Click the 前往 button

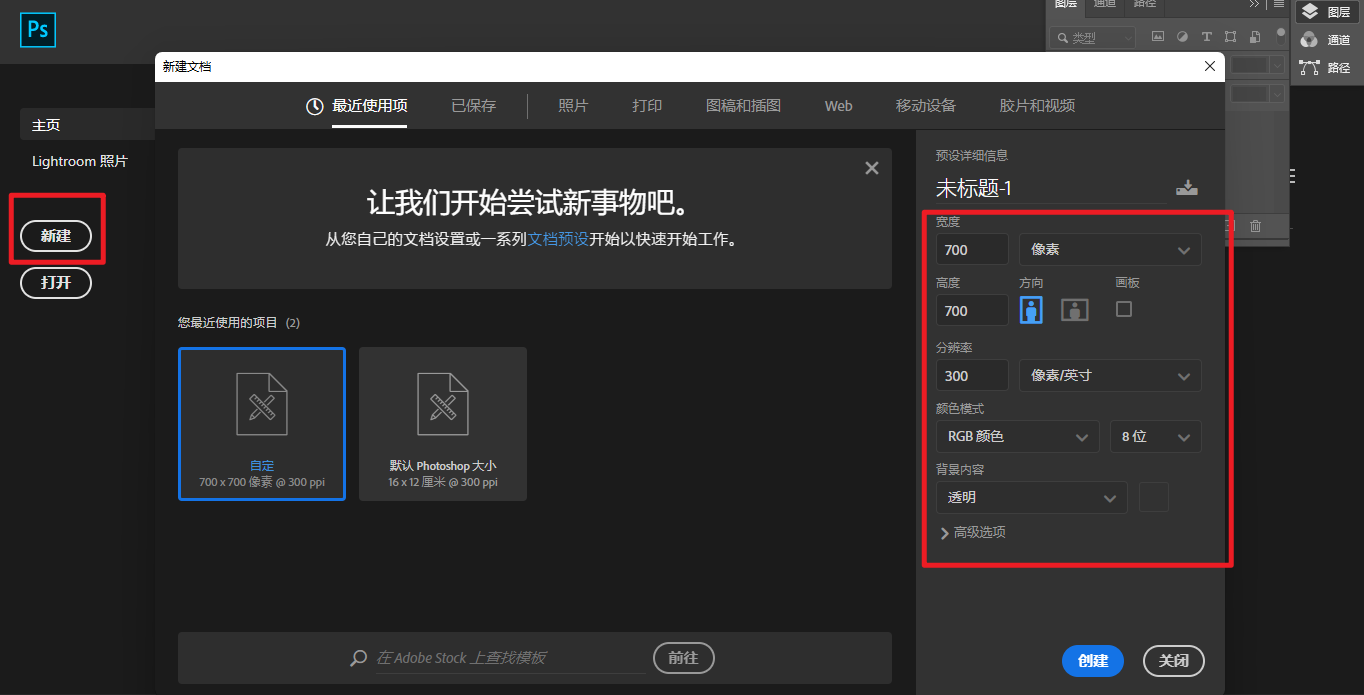tap(684, 658)
